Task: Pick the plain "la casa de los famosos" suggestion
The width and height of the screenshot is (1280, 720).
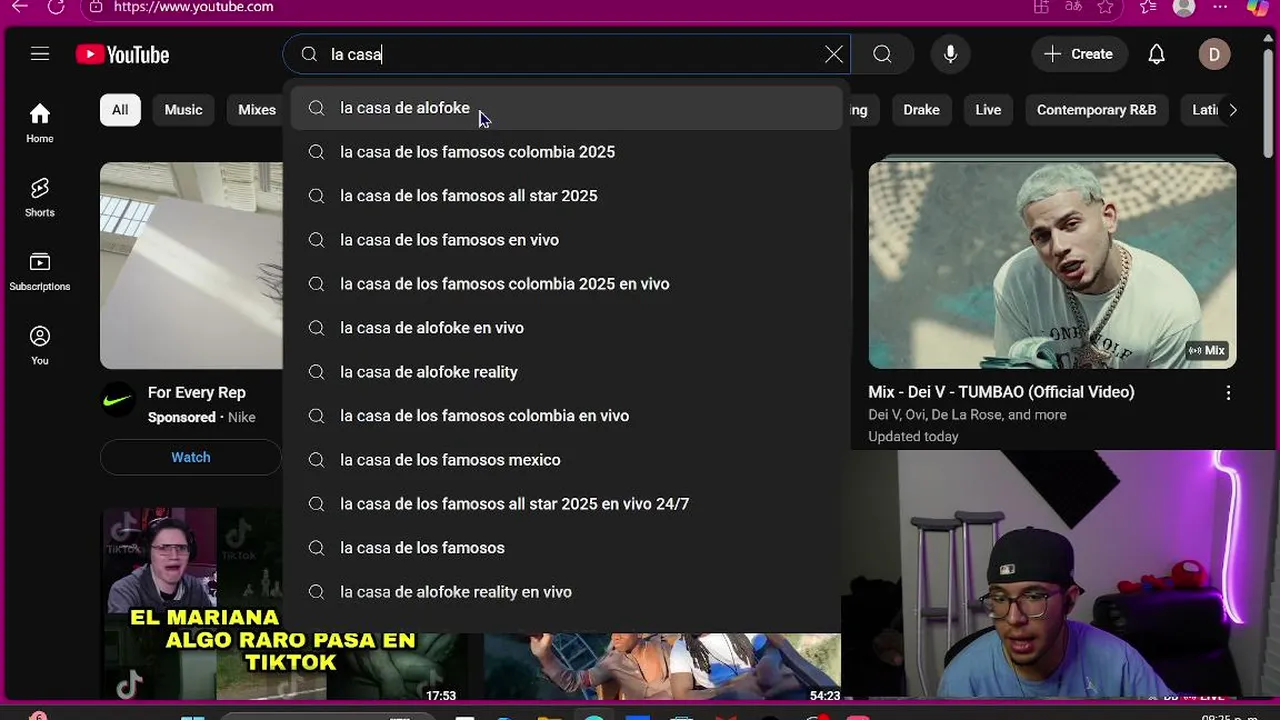Action: coord(567,548)
